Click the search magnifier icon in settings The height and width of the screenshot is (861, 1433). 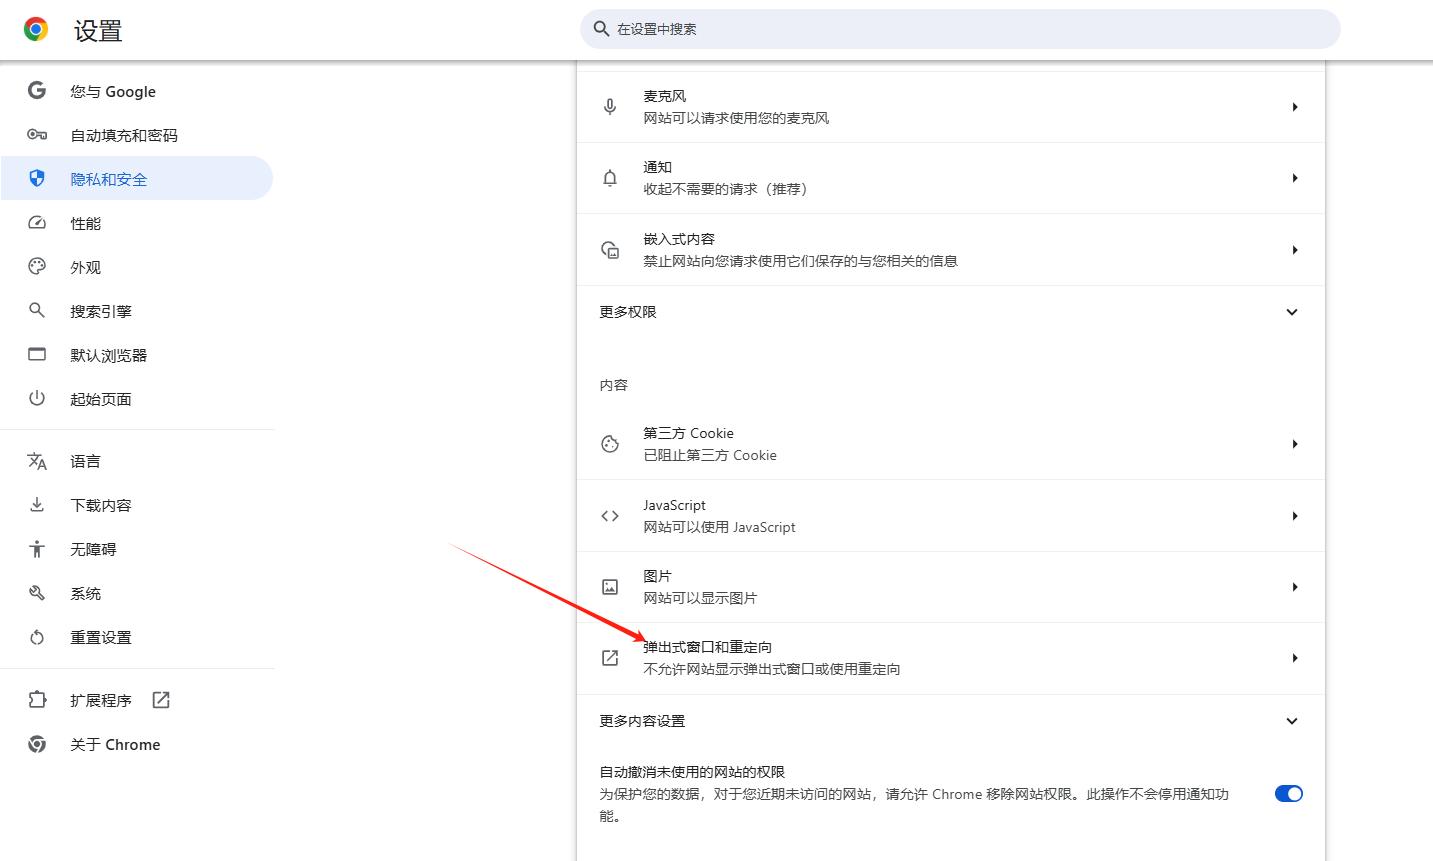[x=601, y=29]
